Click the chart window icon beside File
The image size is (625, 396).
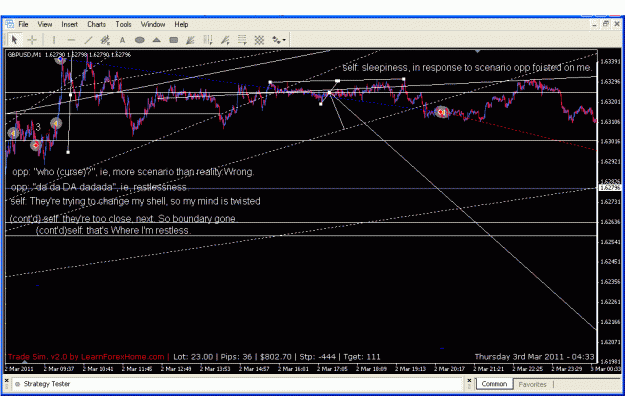[x=10, y=24]
